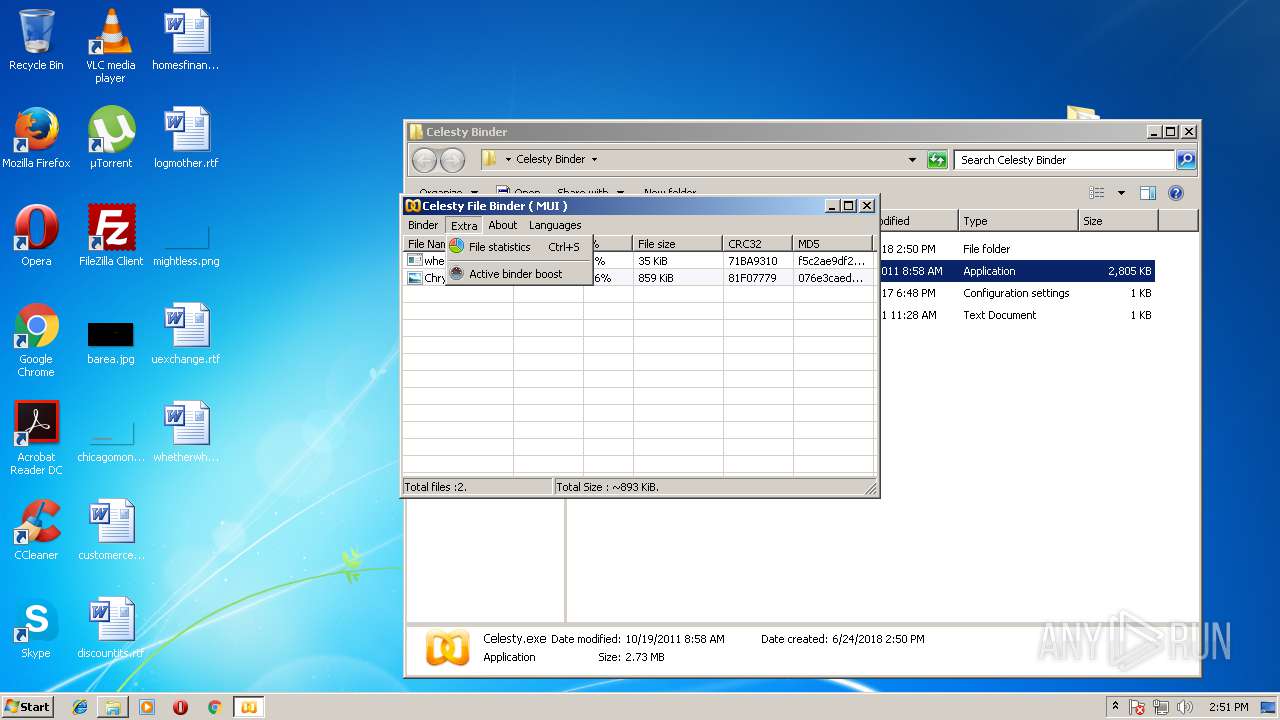Focus the Search Celesty Binder field
Screen dimensions: 1280x720
(x=1064, y=160)
